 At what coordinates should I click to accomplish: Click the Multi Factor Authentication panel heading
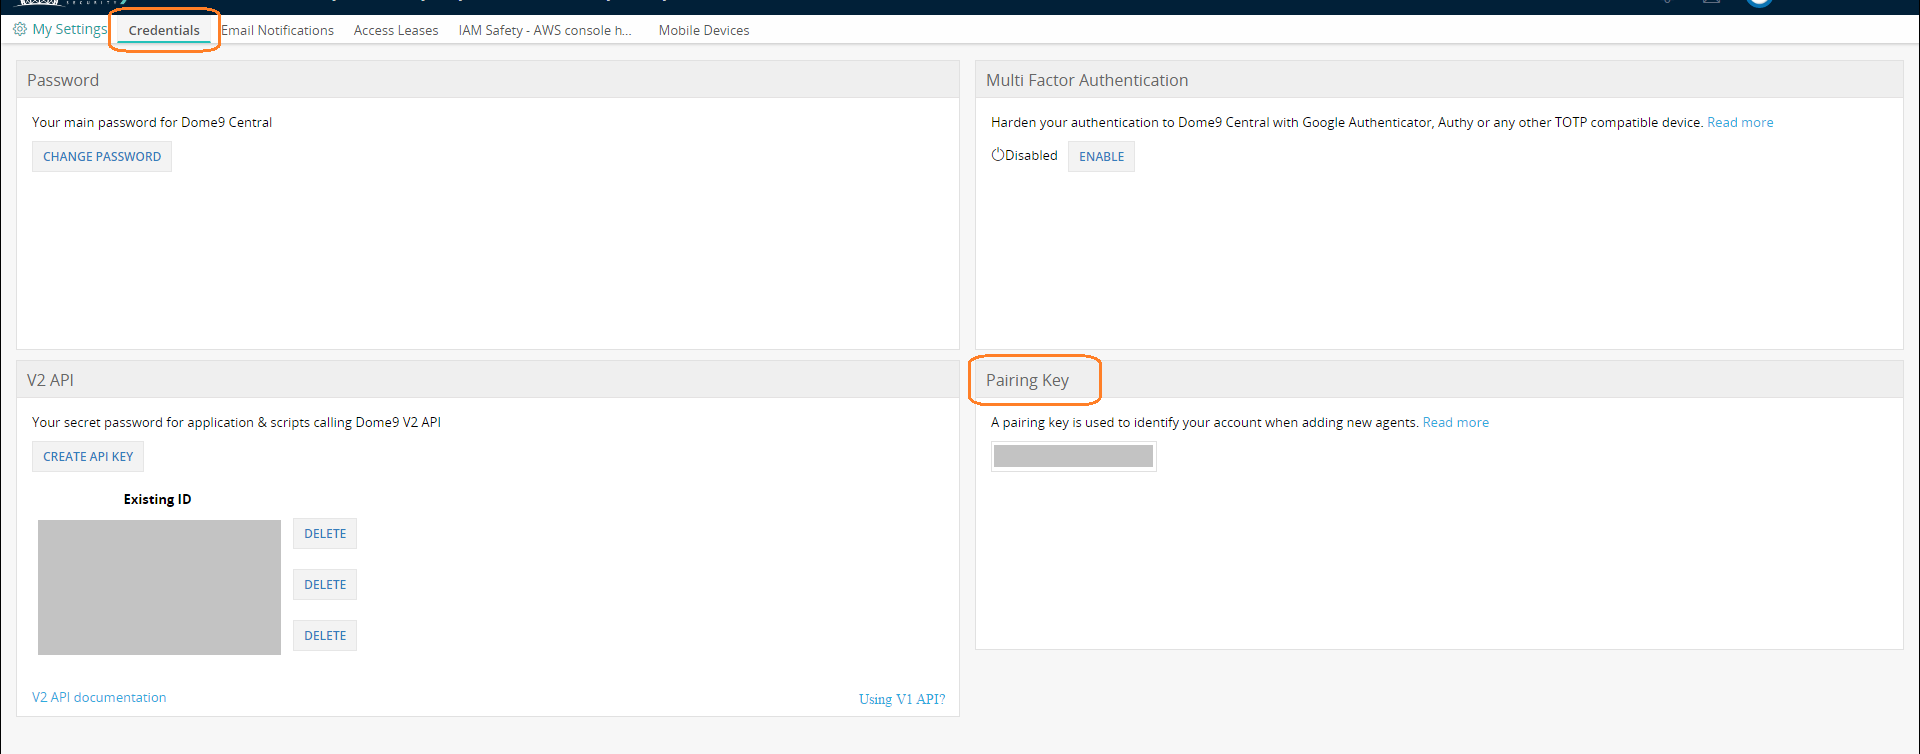click(x=1087, y=80)
